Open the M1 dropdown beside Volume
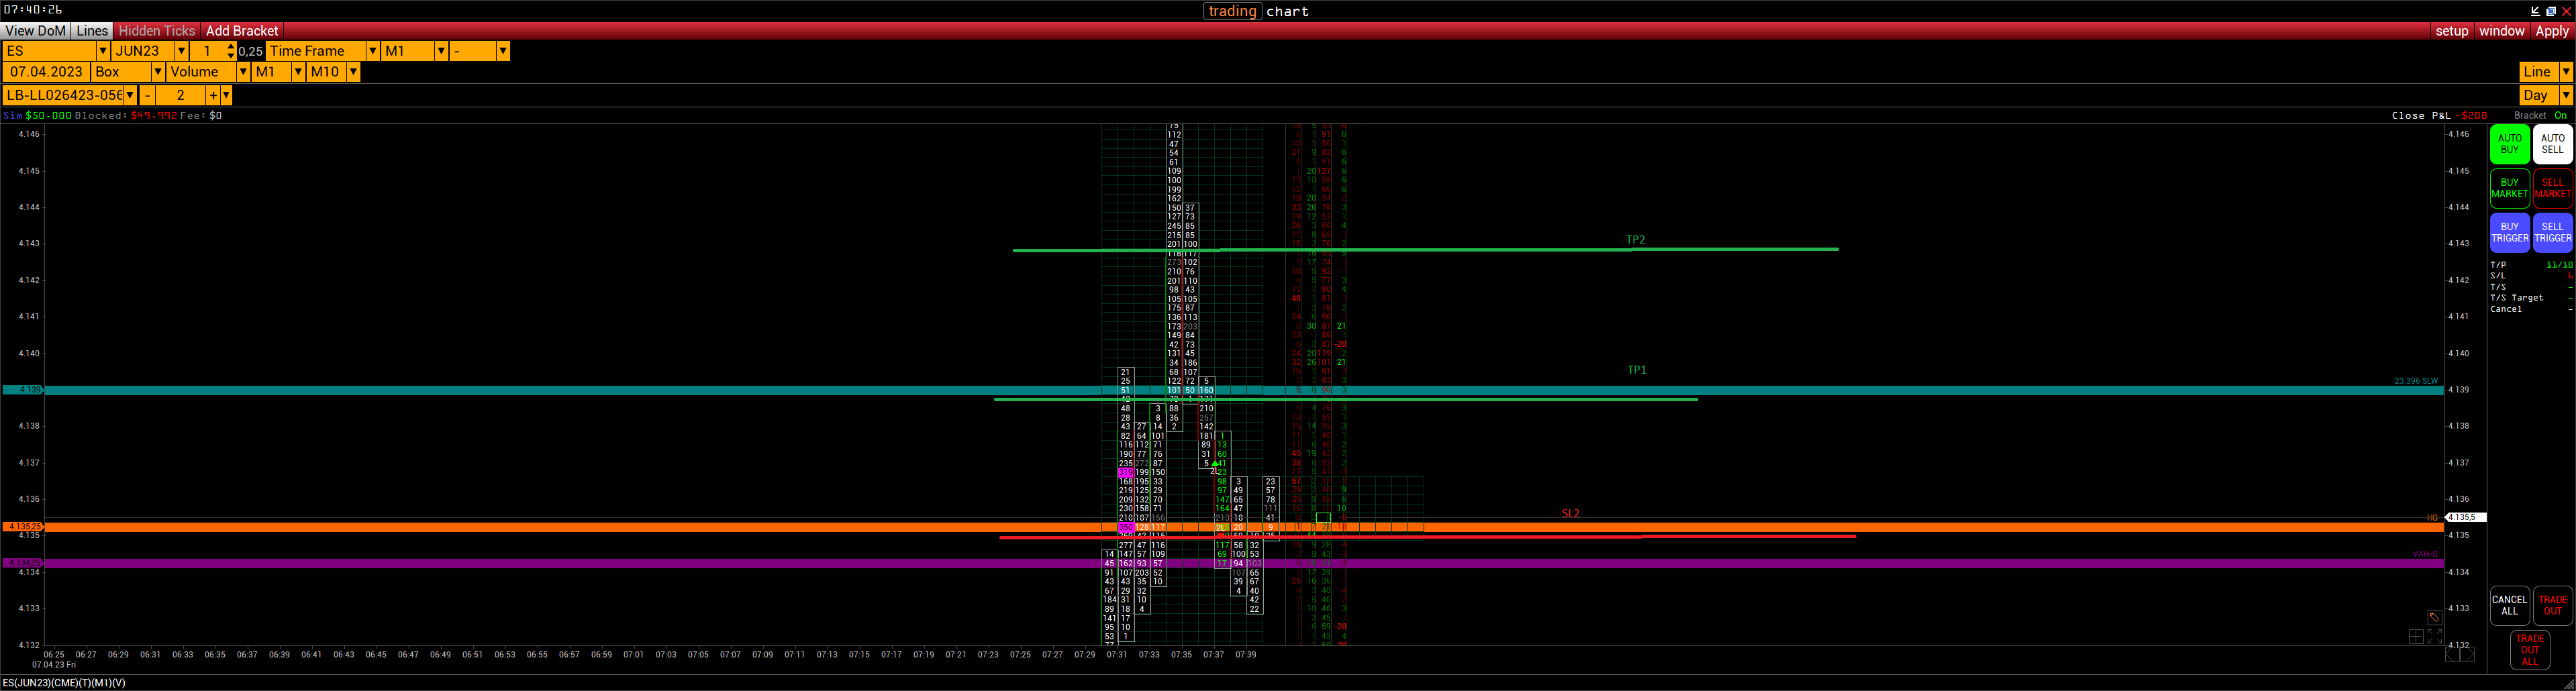Image resolution: width=2576 pixels, height=691 pixels. pyautogui.click(x=297, y=72)
